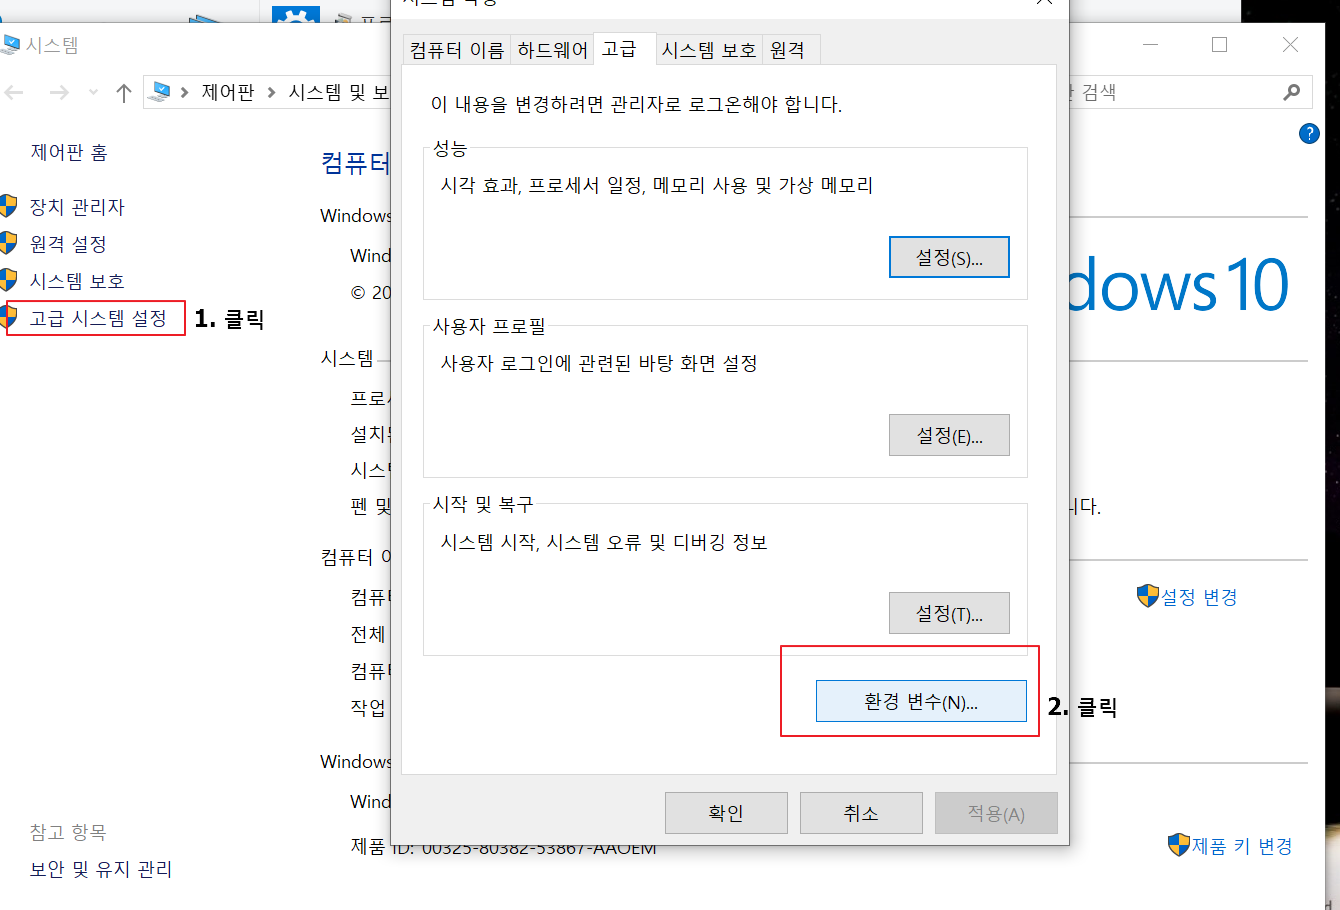Image resolution: width=1340 pixels, height=910 pixels.
Task: Confirm with the 확인 button
Action: click(x=726, y=813)
